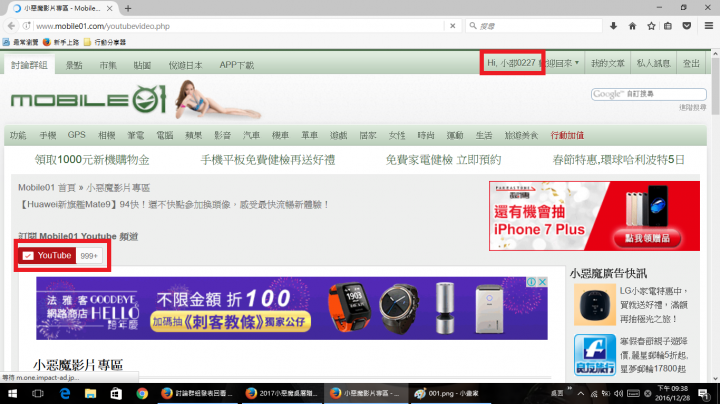Click the Huawei Mate9 promo link
Viewport: 720px width, 404px height.
[x=174, y=204]
